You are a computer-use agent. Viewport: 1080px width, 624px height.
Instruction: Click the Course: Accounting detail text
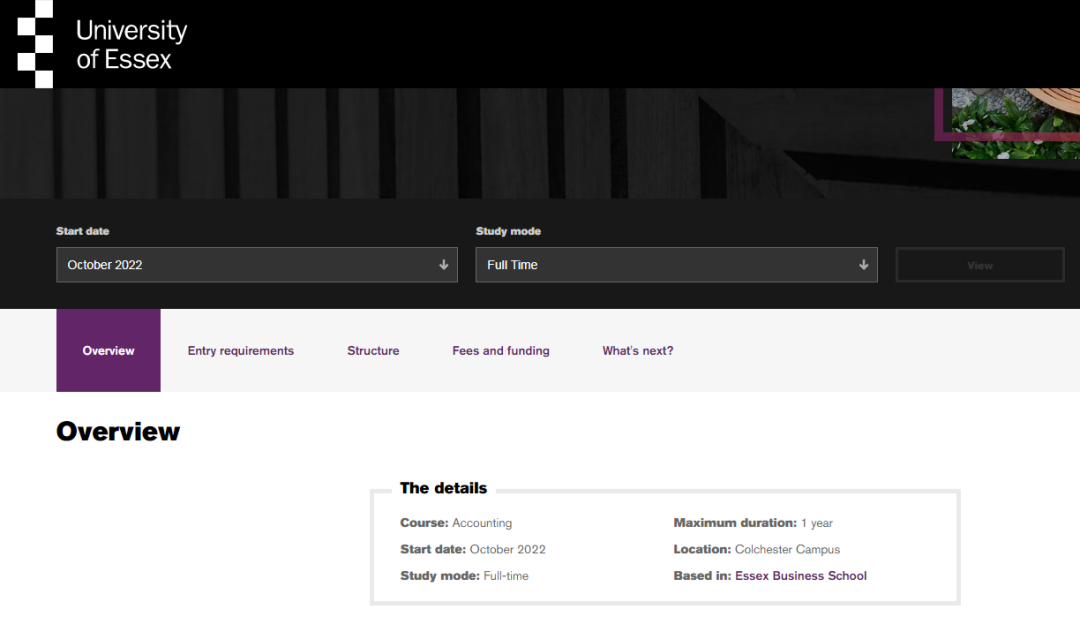click(x=456, y=523)
